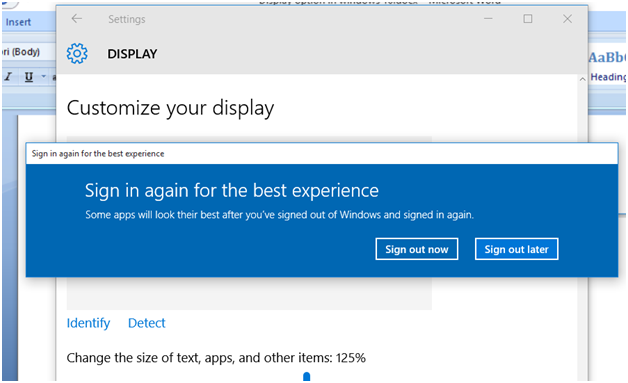Click the Customize your display heading

(x=170, y=108)
